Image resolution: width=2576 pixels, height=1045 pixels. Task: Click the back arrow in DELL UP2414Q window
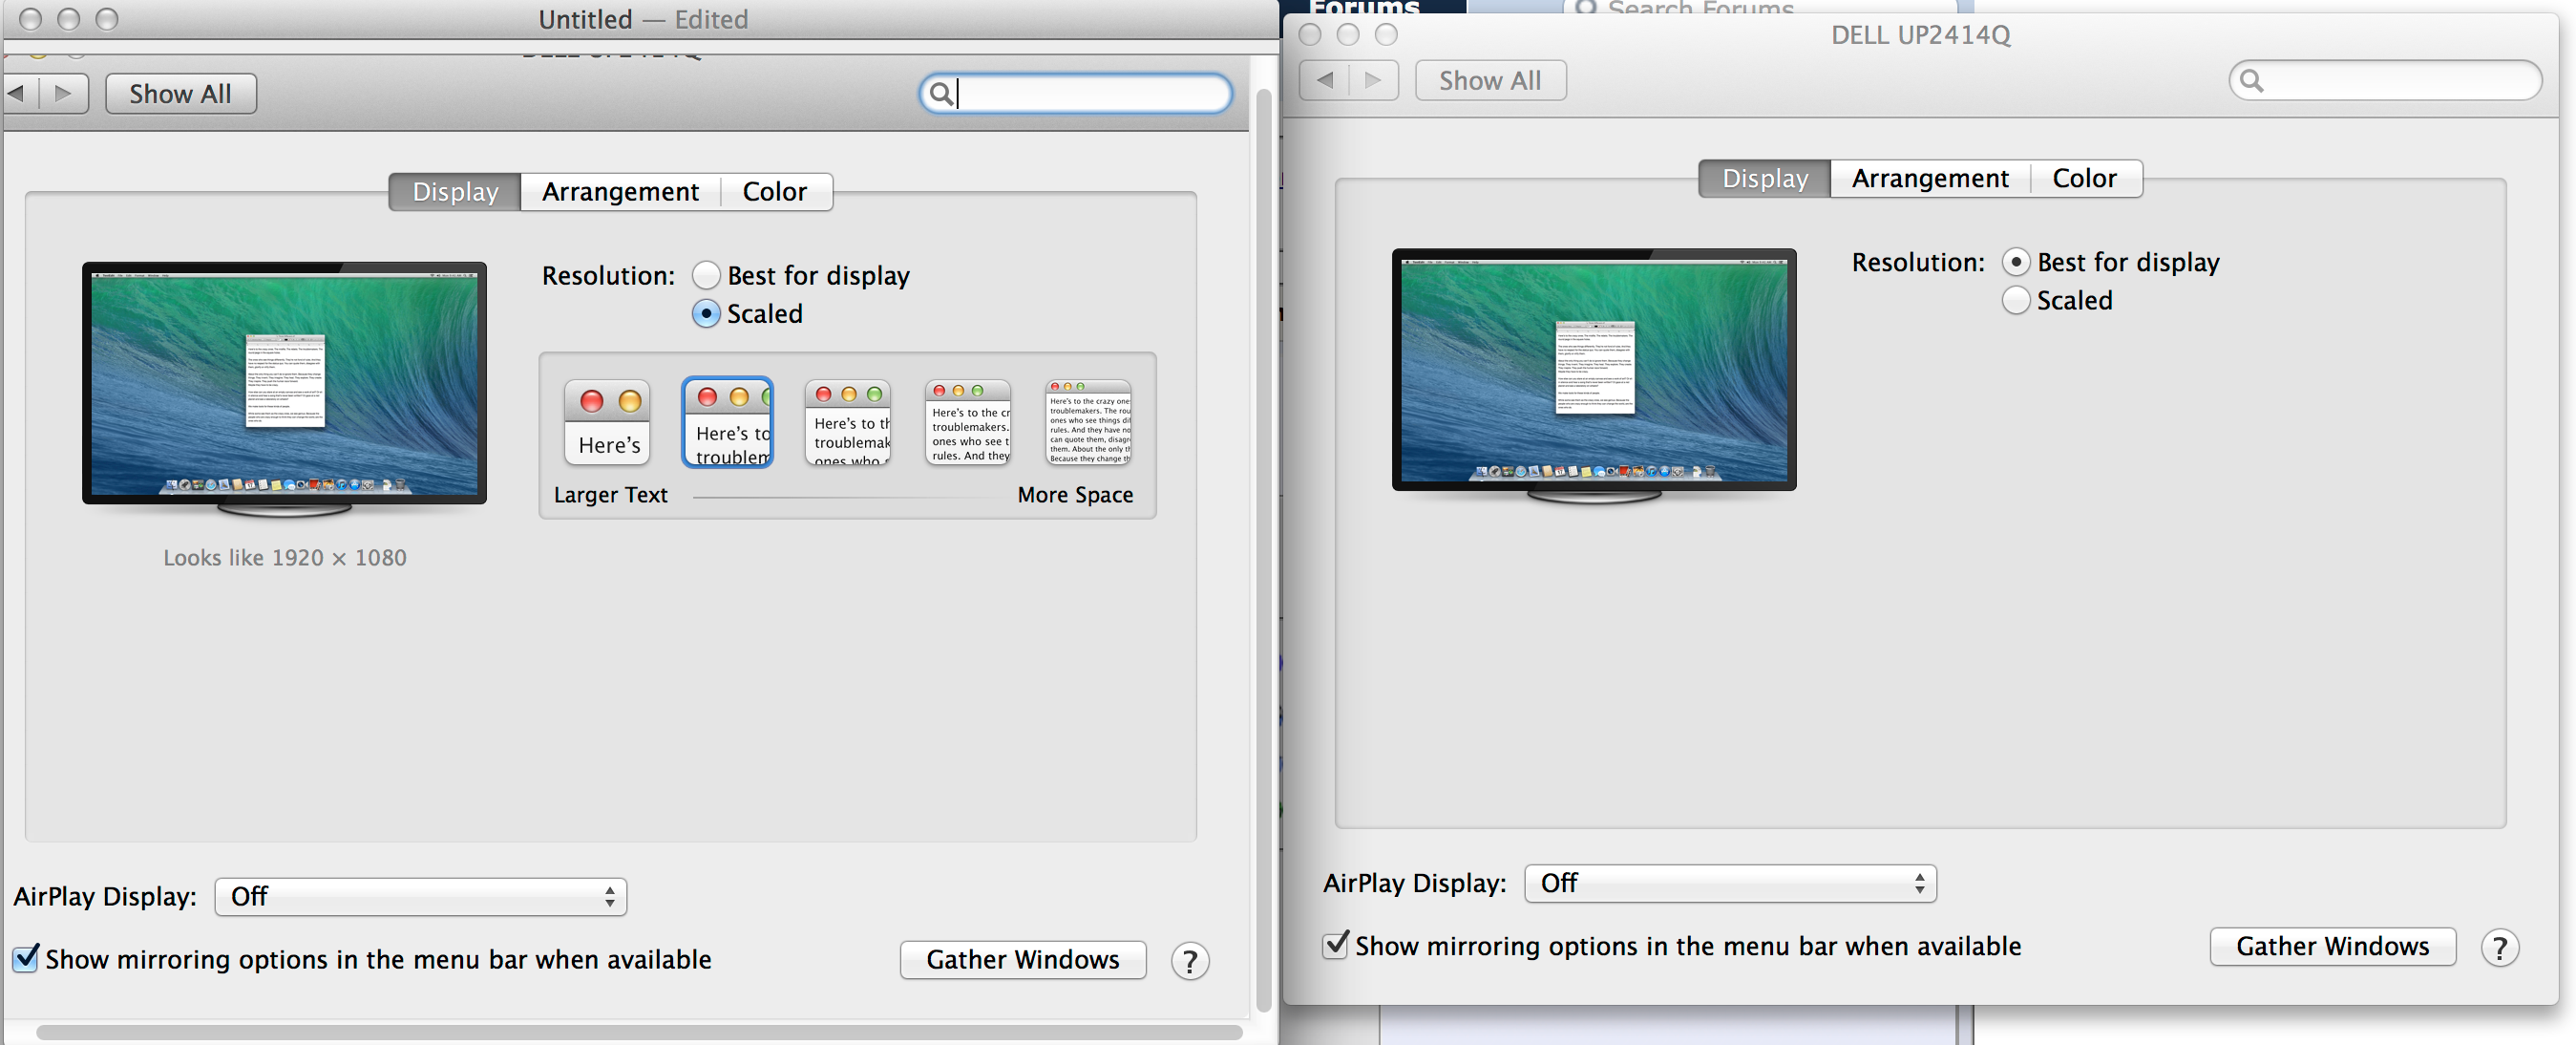(1325, 80)
